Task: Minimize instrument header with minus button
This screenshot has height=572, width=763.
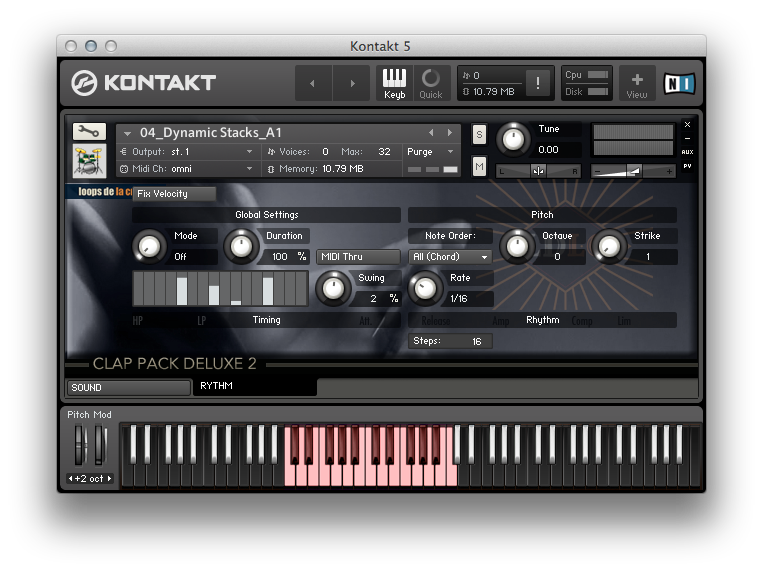Action: [688, 138]
